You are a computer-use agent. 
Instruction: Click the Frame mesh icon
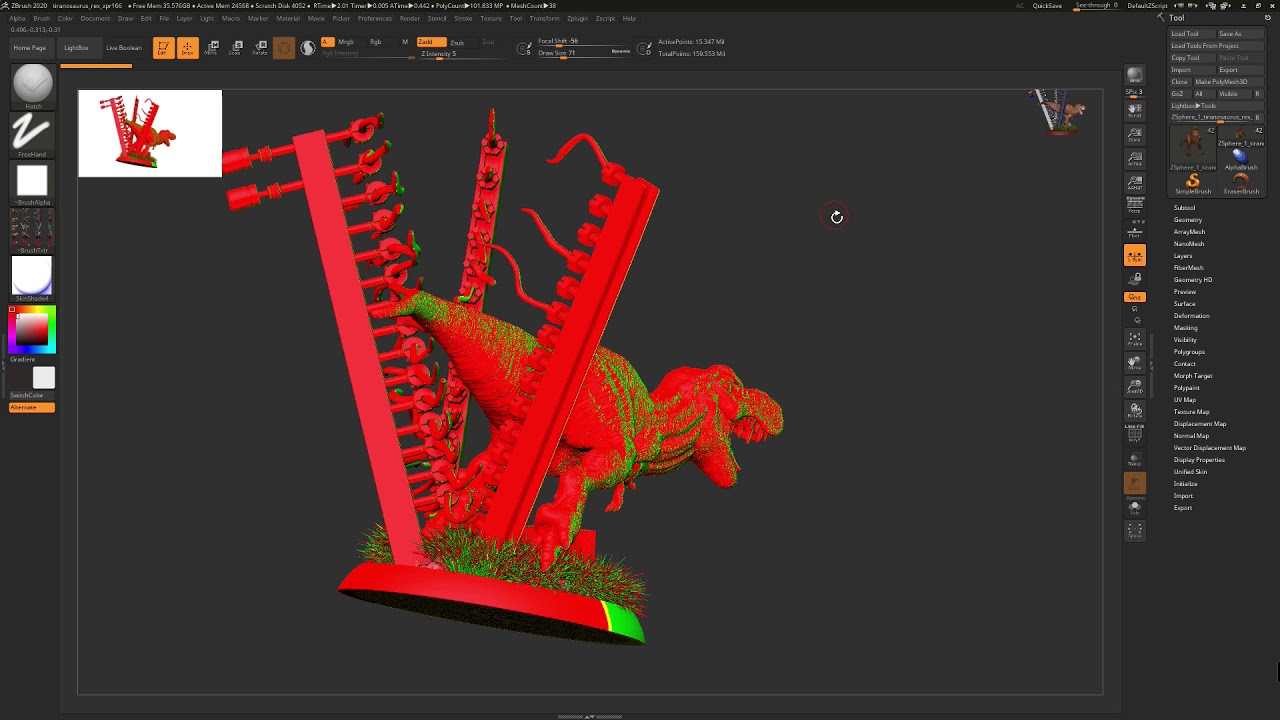tap(1135, 340)
